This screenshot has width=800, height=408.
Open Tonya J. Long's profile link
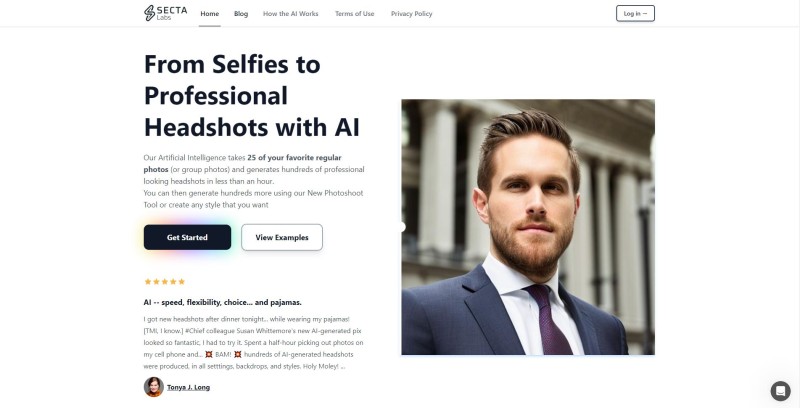tap(188, 387)
